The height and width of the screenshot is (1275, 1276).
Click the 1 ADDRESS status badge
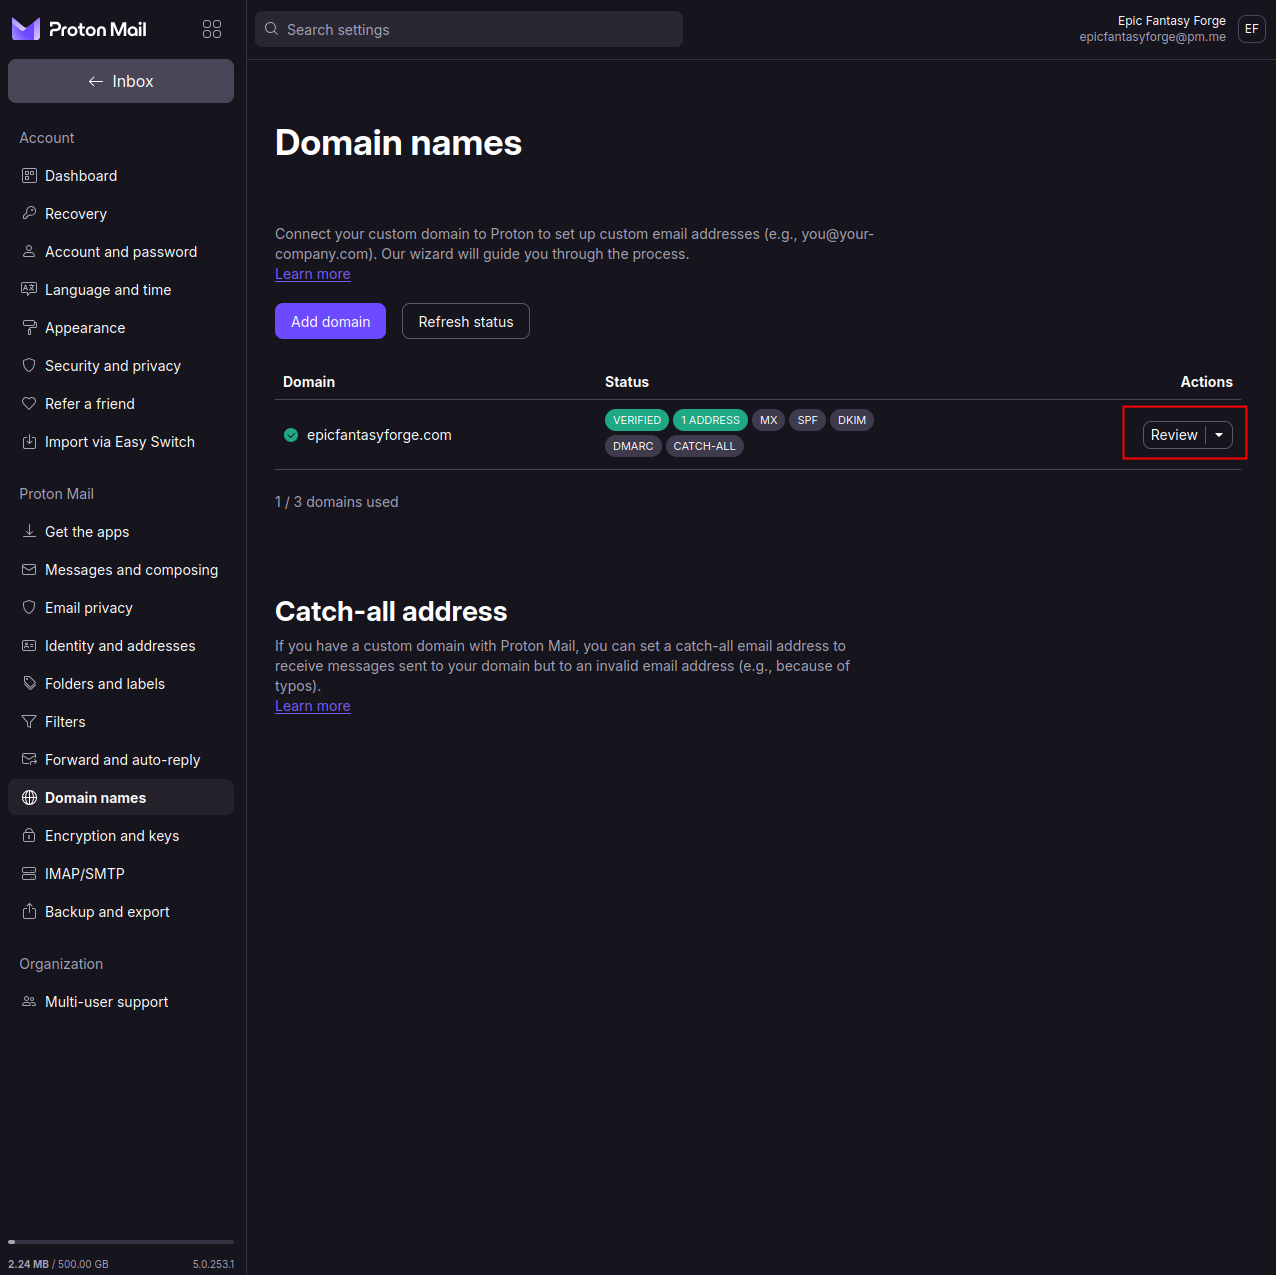[711, 420]
